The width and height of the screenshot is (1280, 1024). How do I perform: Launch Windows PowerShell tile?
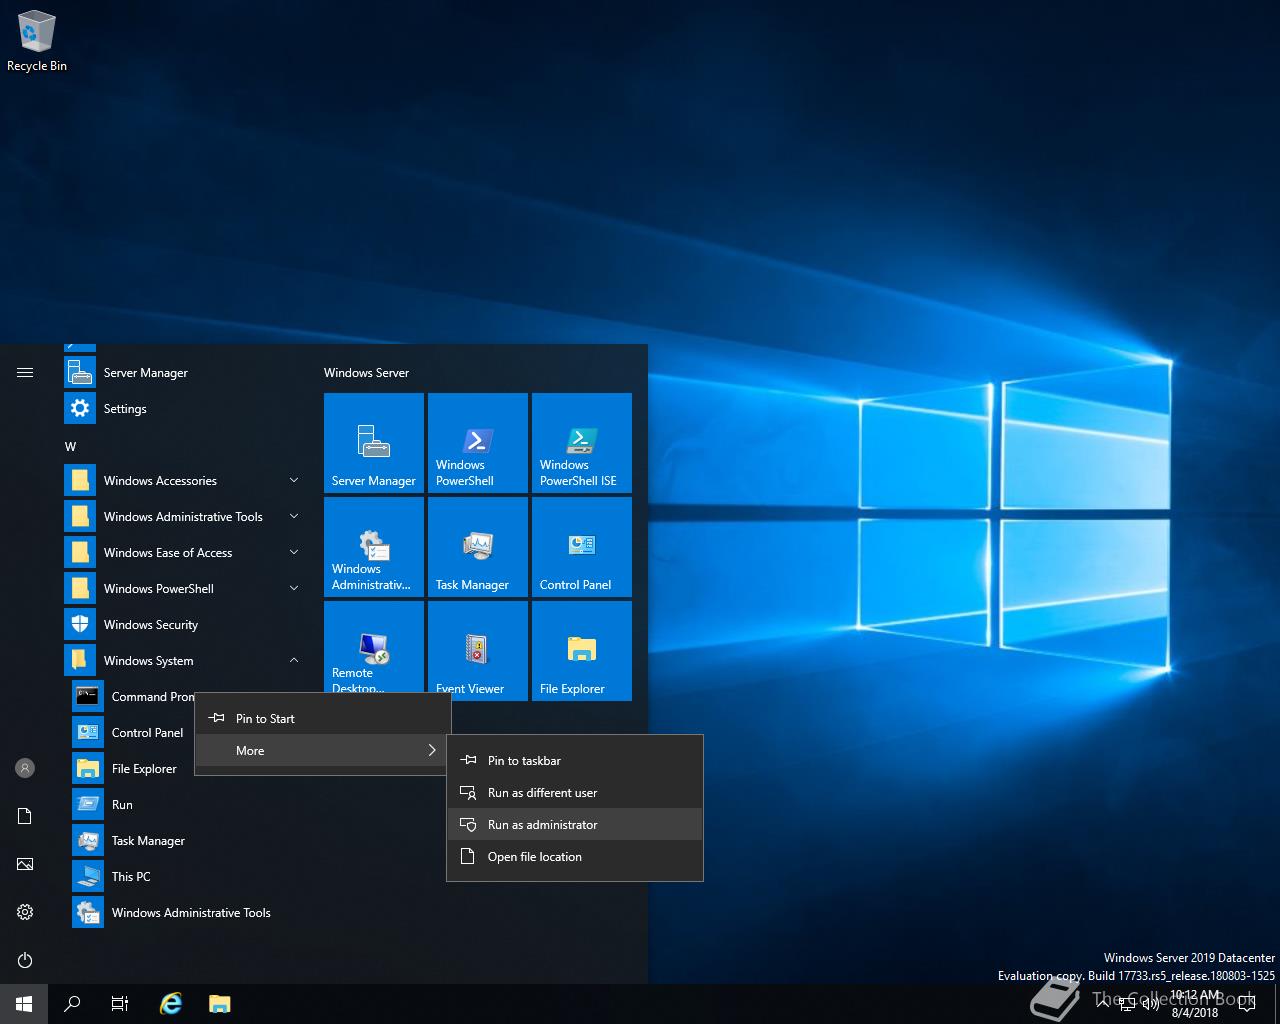pyautogui.click(x=478, y=443)
